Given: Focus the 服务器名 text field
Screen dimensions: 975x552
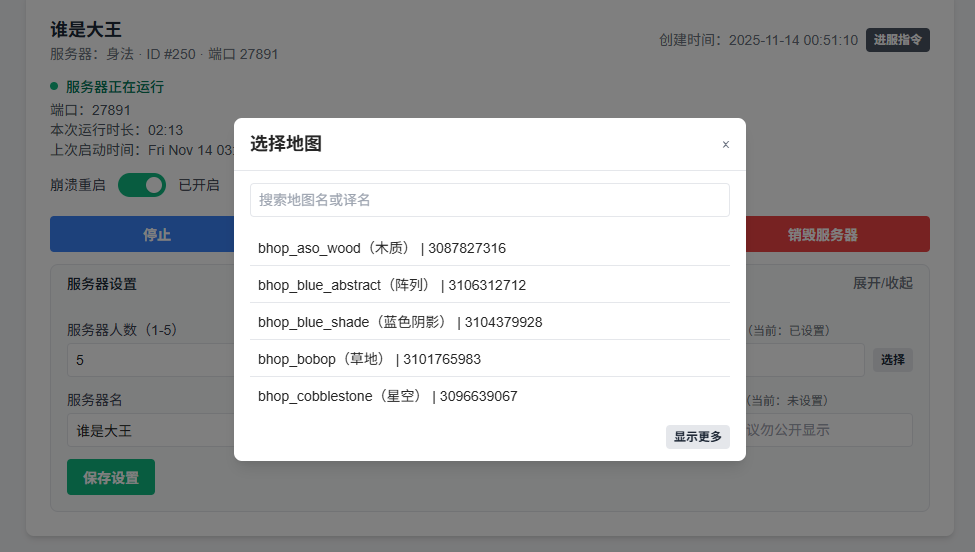Looking at the screenshot, I should coord(150,431).
